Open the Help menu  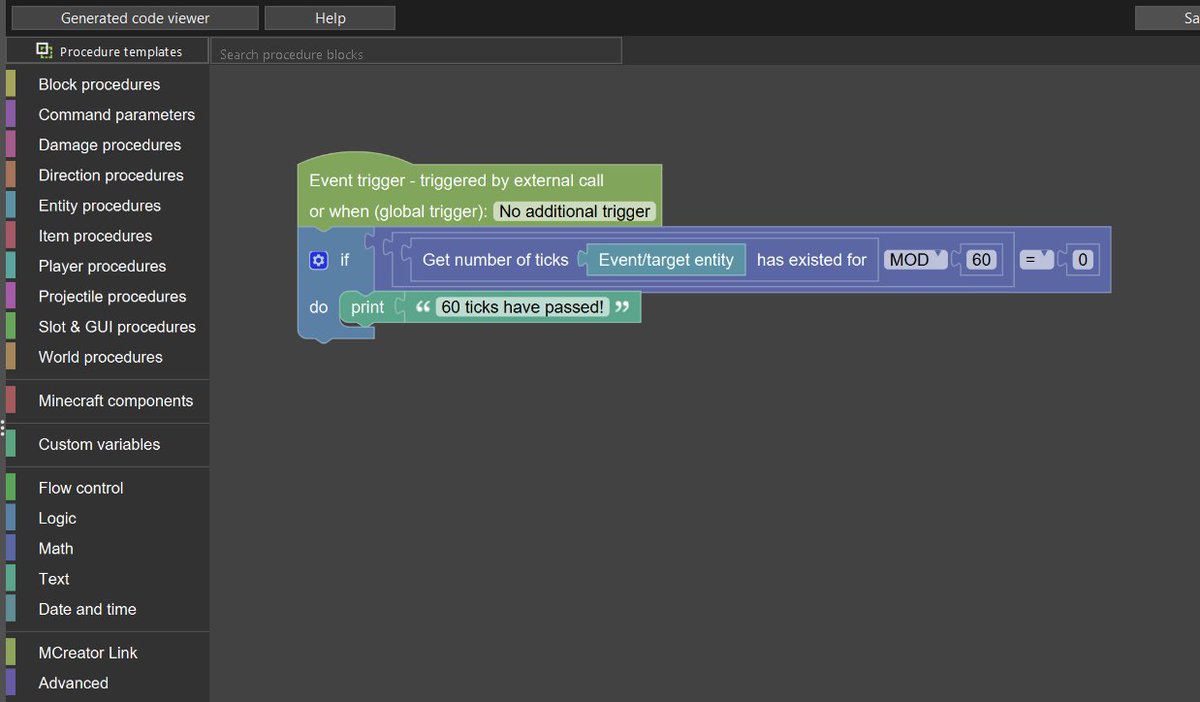[330, 18]
